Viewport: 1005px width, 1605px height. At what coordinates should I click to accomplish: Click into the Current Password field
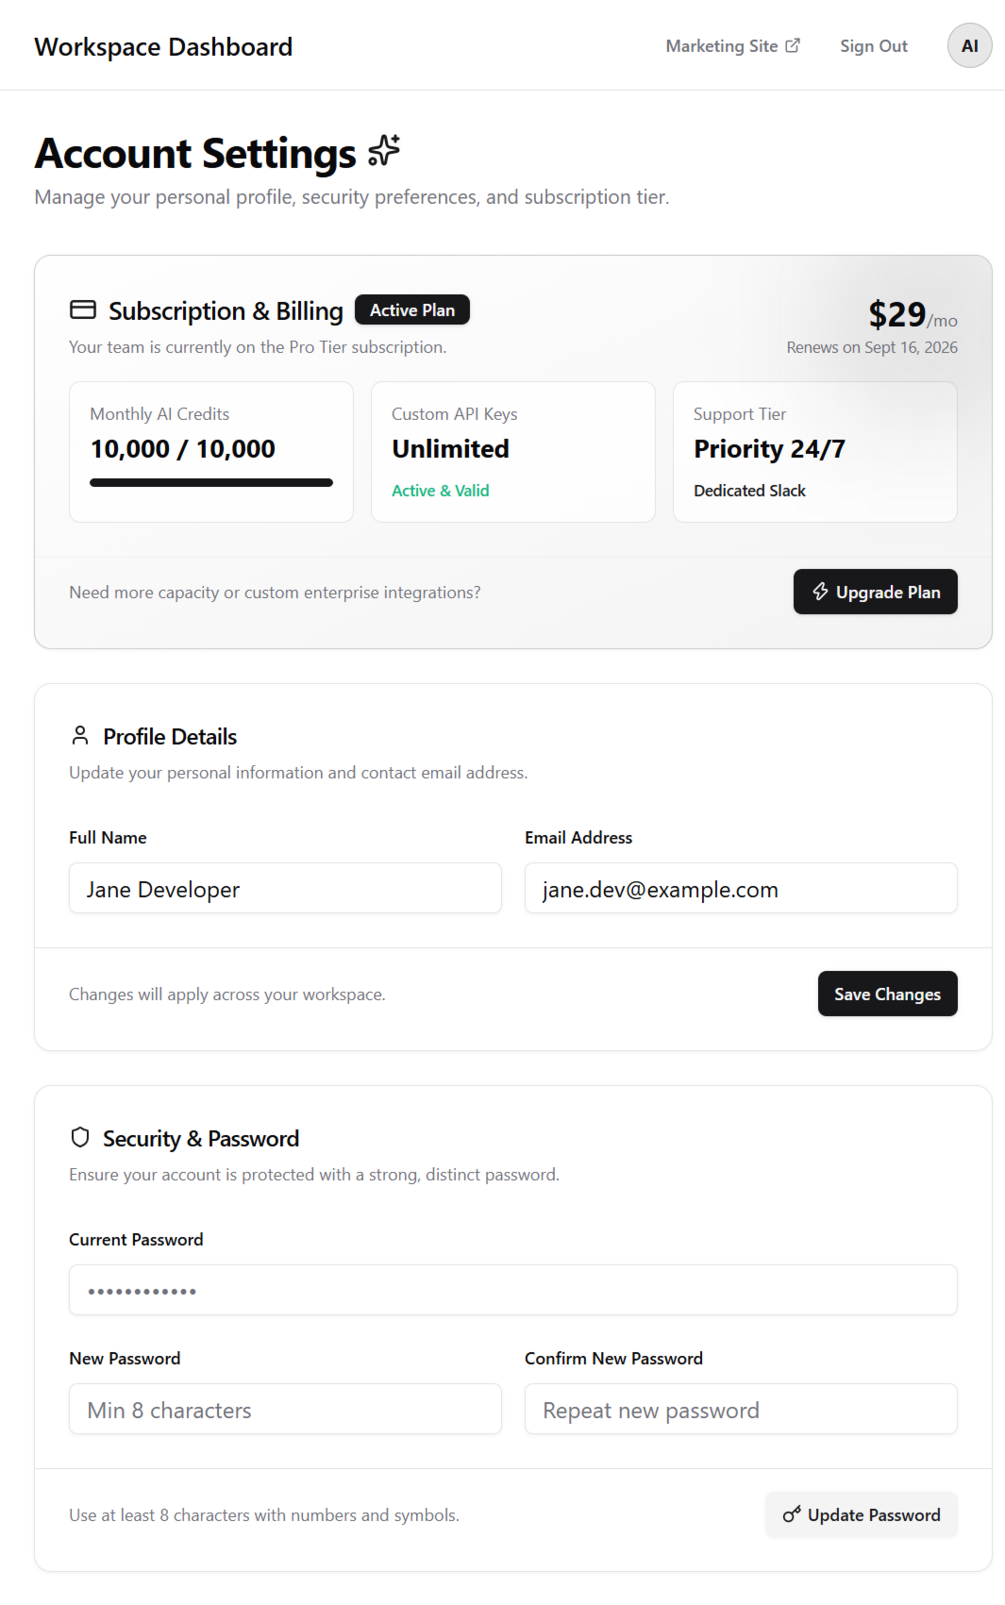(513, 1290)
